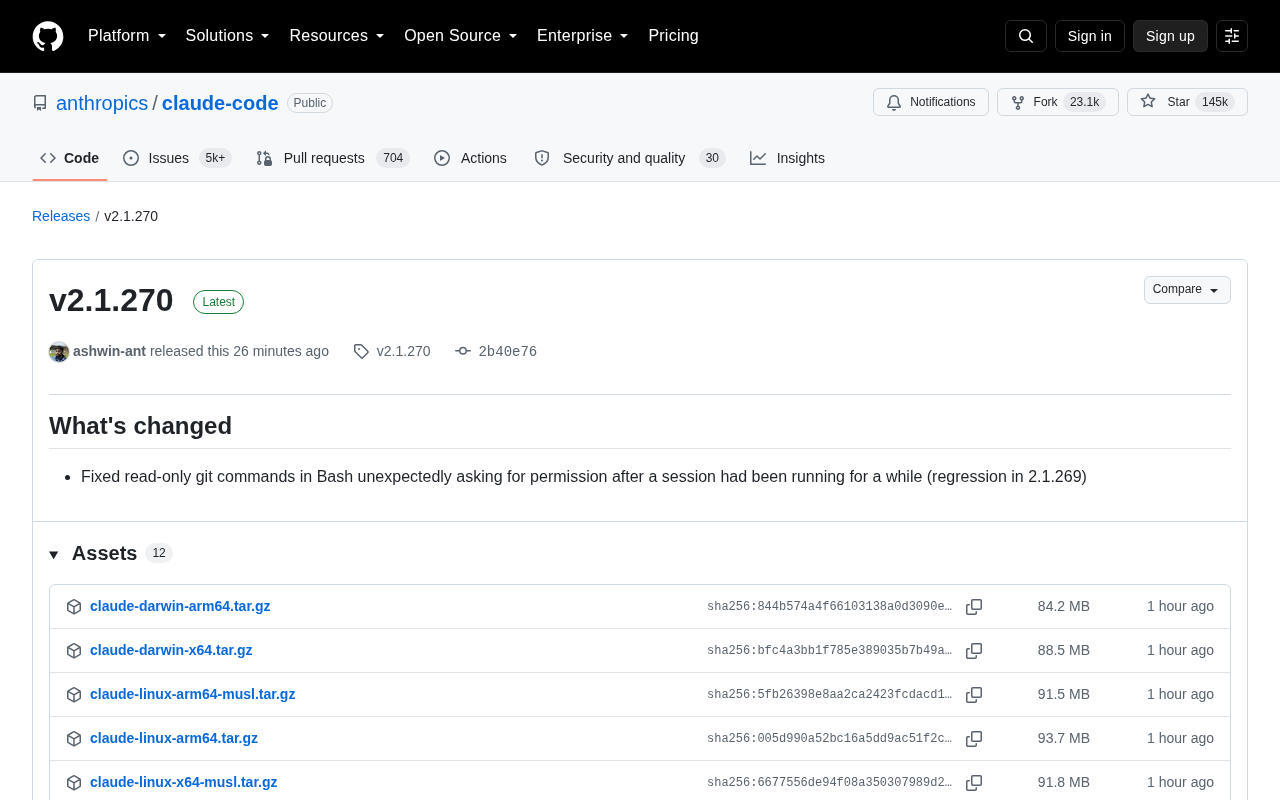
Task: Click the Sign up button
Action: point(1170,36)
